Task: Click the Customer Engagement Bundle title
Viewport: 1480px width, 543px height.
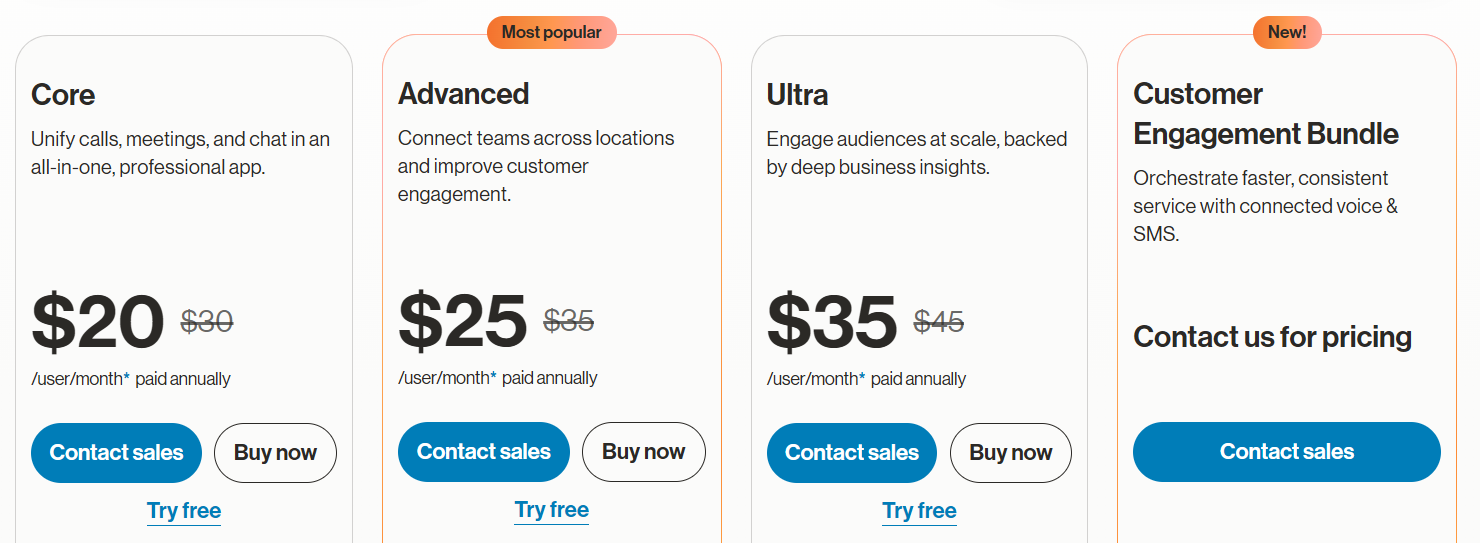Action: coord(1266,114)
